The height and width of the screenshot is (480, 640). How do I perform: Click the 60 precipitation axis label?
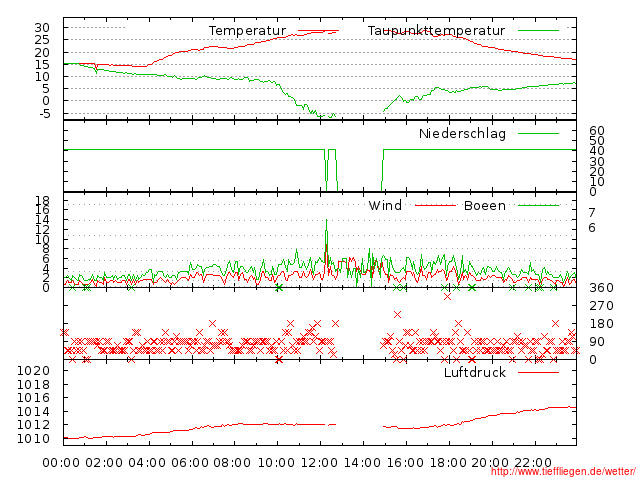coord(597,131)
